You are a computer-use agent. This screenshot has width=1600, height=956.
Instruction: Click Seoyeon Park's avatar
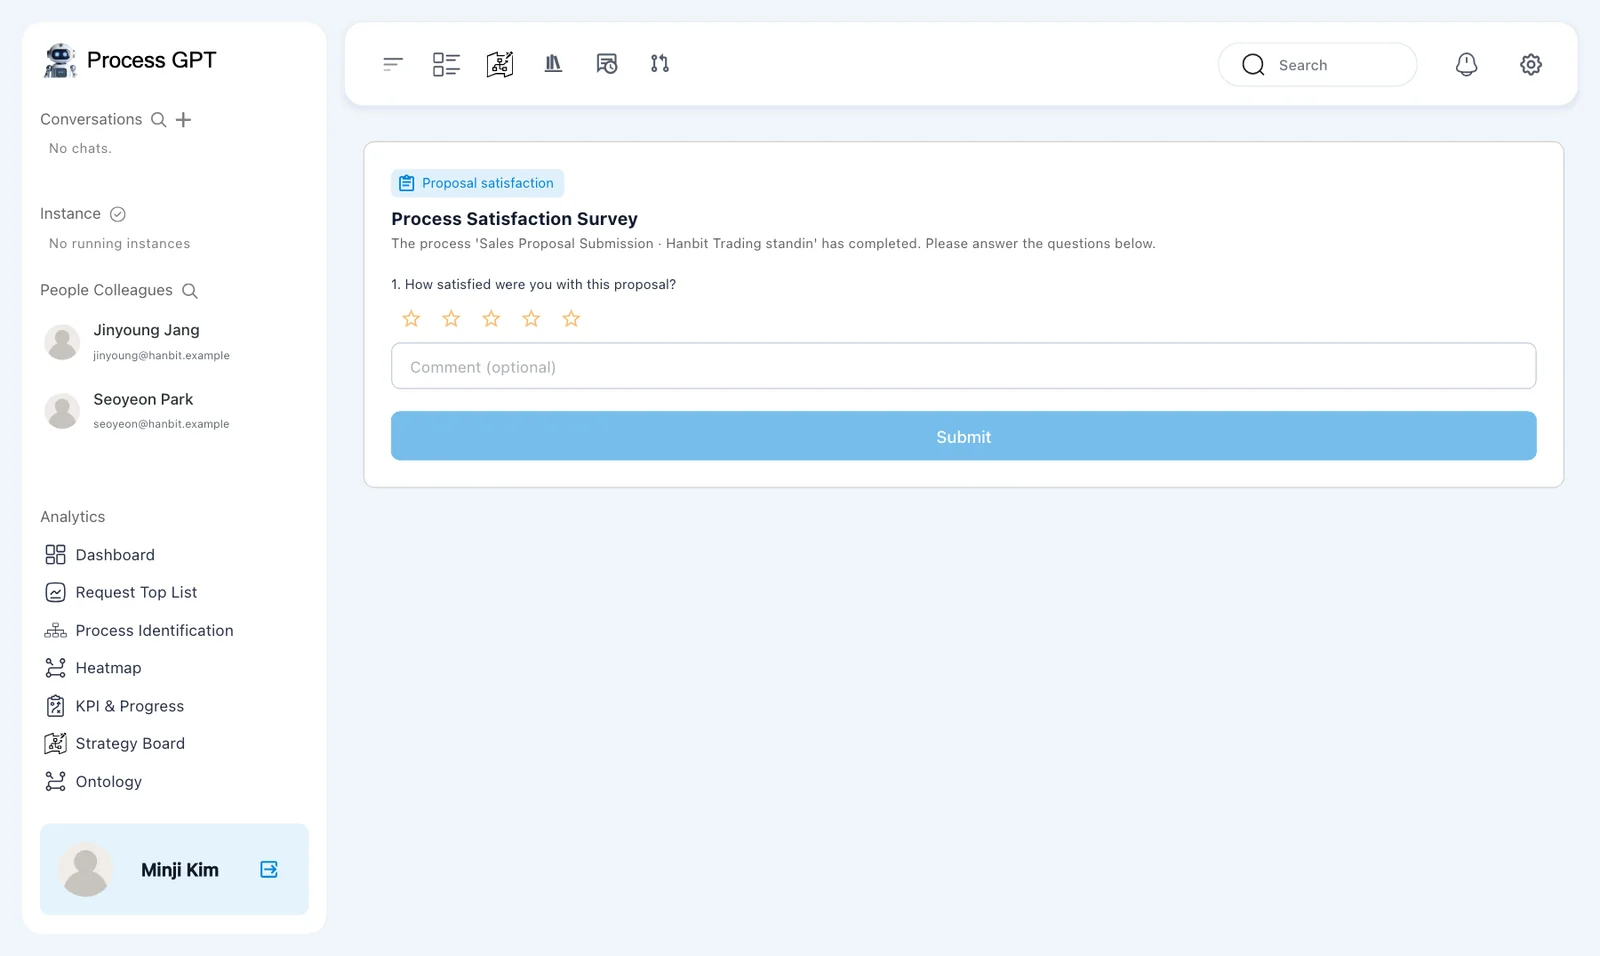[62, 411]
